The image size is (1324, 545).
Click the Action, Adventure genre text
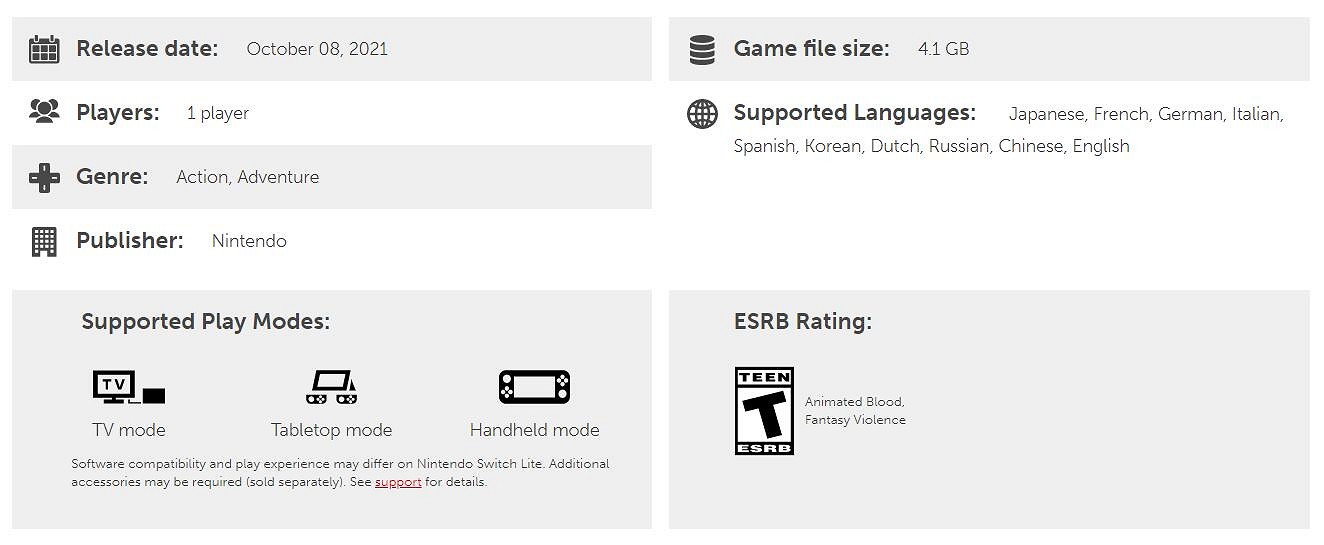pos(248,177)
